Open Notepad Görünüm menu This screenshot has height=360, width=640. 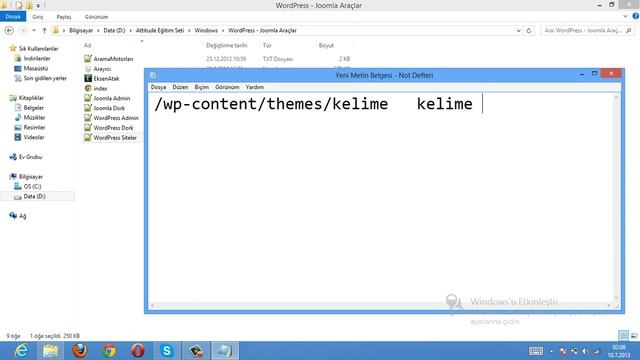point(227,87)
